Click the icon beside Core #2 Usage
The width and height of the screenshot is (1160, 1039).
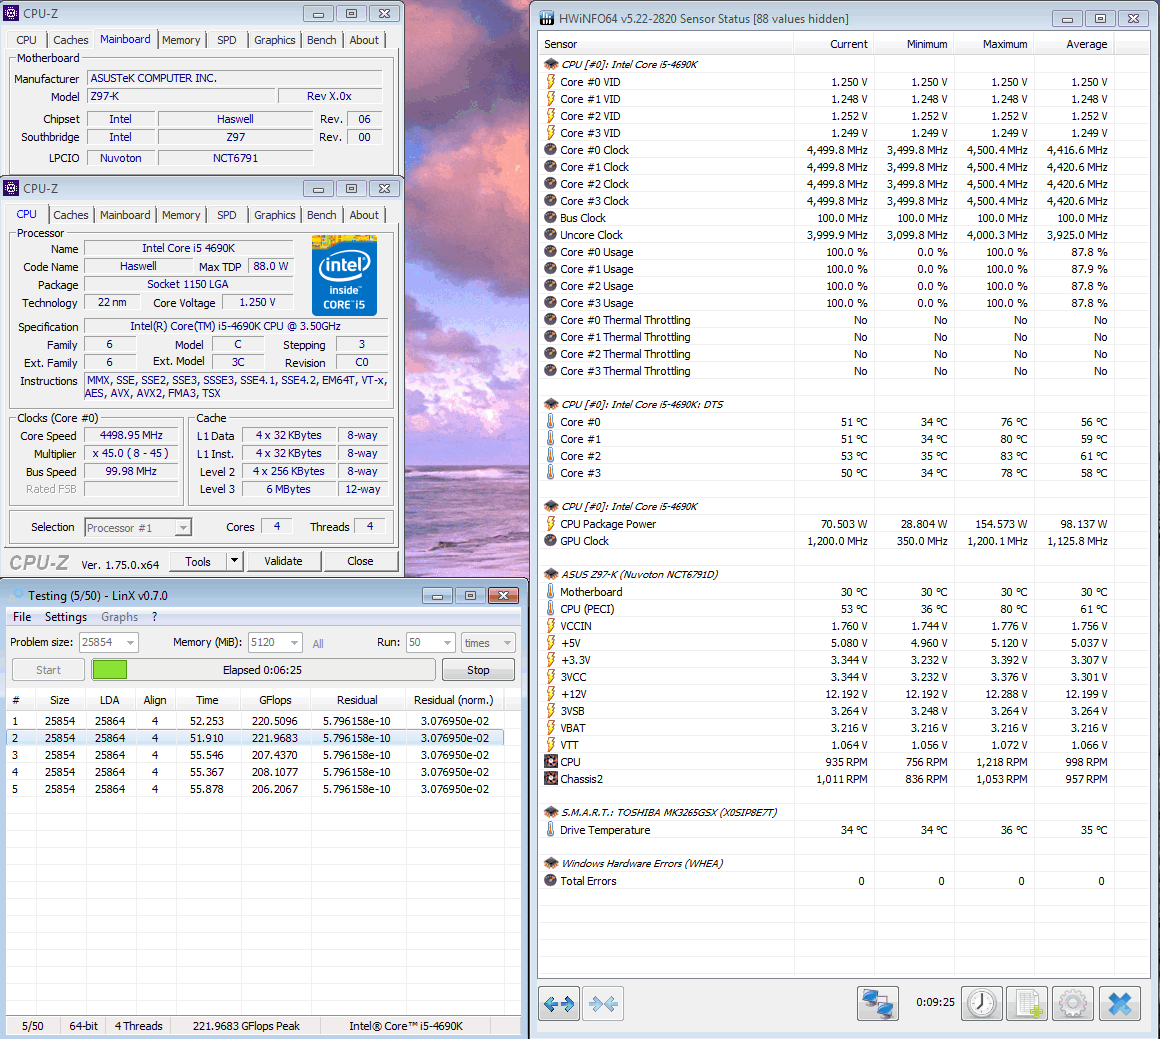[550, 286]
